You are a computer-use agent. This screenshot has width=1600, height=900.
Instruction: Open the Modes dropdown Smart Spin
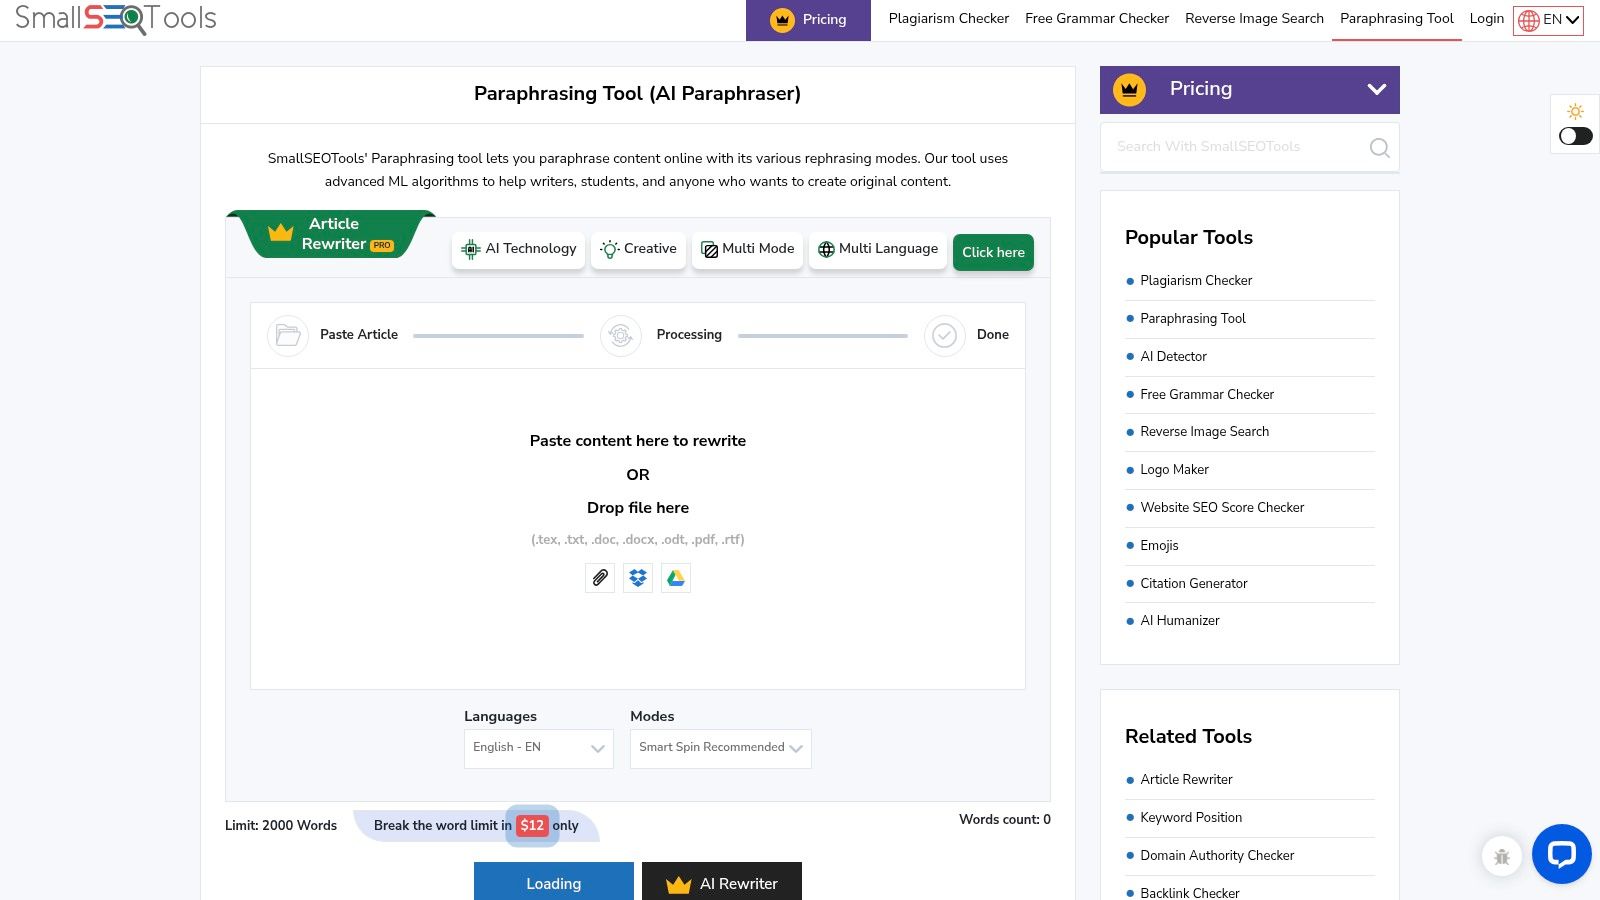(x=721, y=748)
